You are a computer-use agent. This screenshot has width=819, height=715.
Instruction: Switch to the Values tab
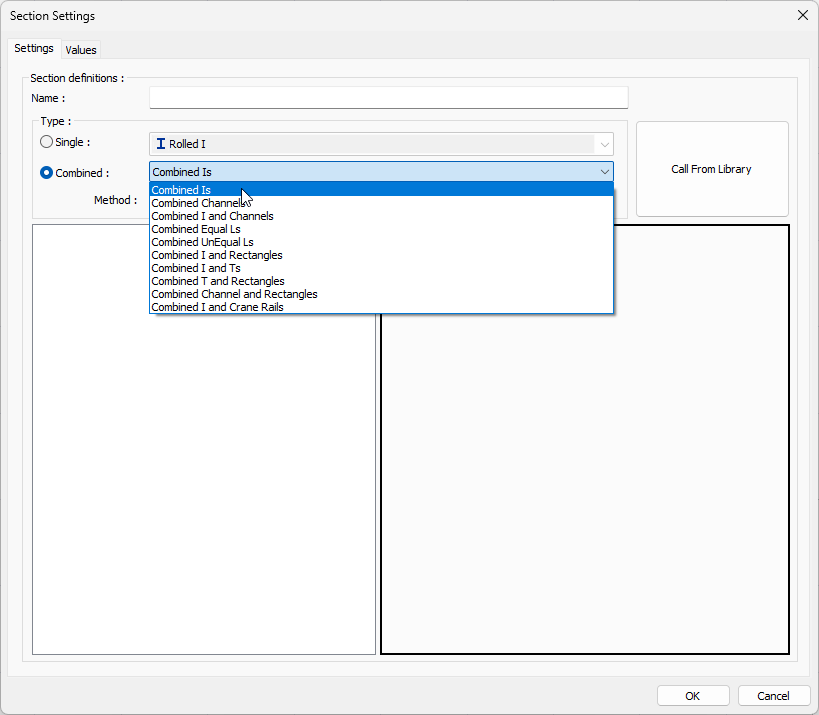point(81,49)
